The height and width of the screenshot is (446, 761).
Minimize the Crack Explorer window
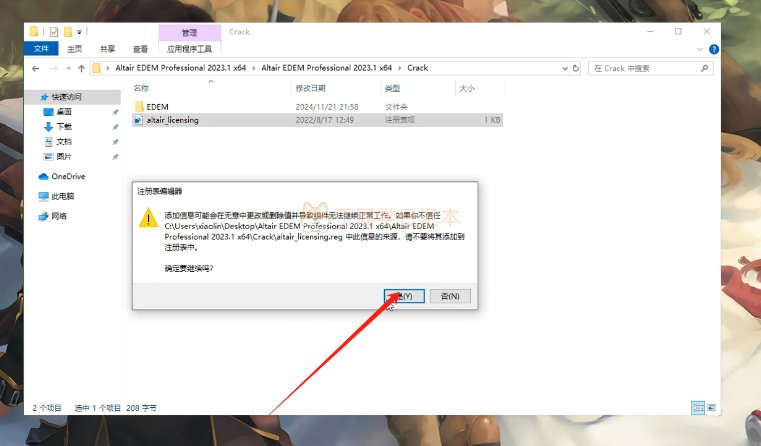click(x=650, y=32)
